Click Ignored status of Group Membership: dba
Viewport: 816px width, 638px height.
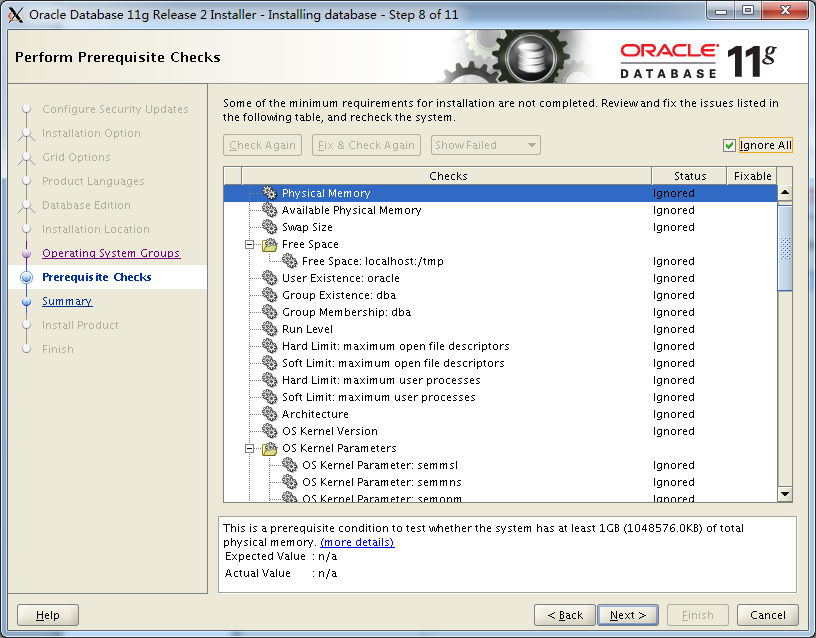click(673, 312)
